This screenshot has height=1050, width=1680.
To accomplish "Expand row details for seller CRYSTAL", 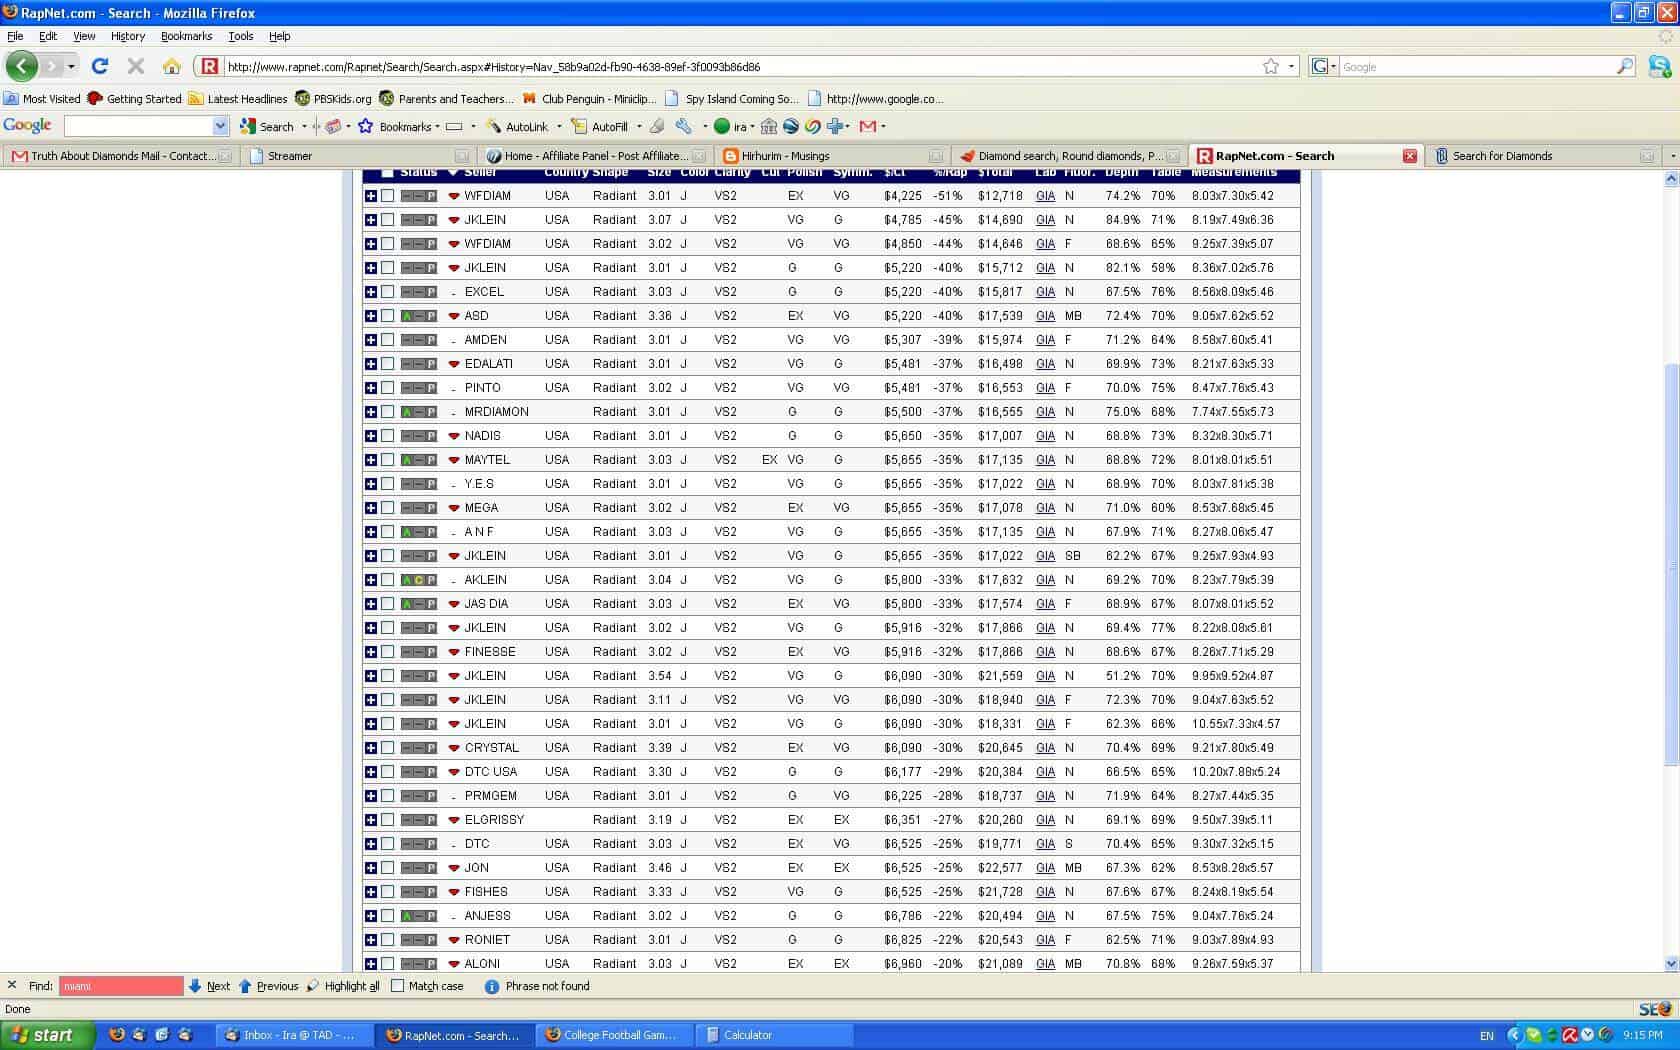I will 371,748.
